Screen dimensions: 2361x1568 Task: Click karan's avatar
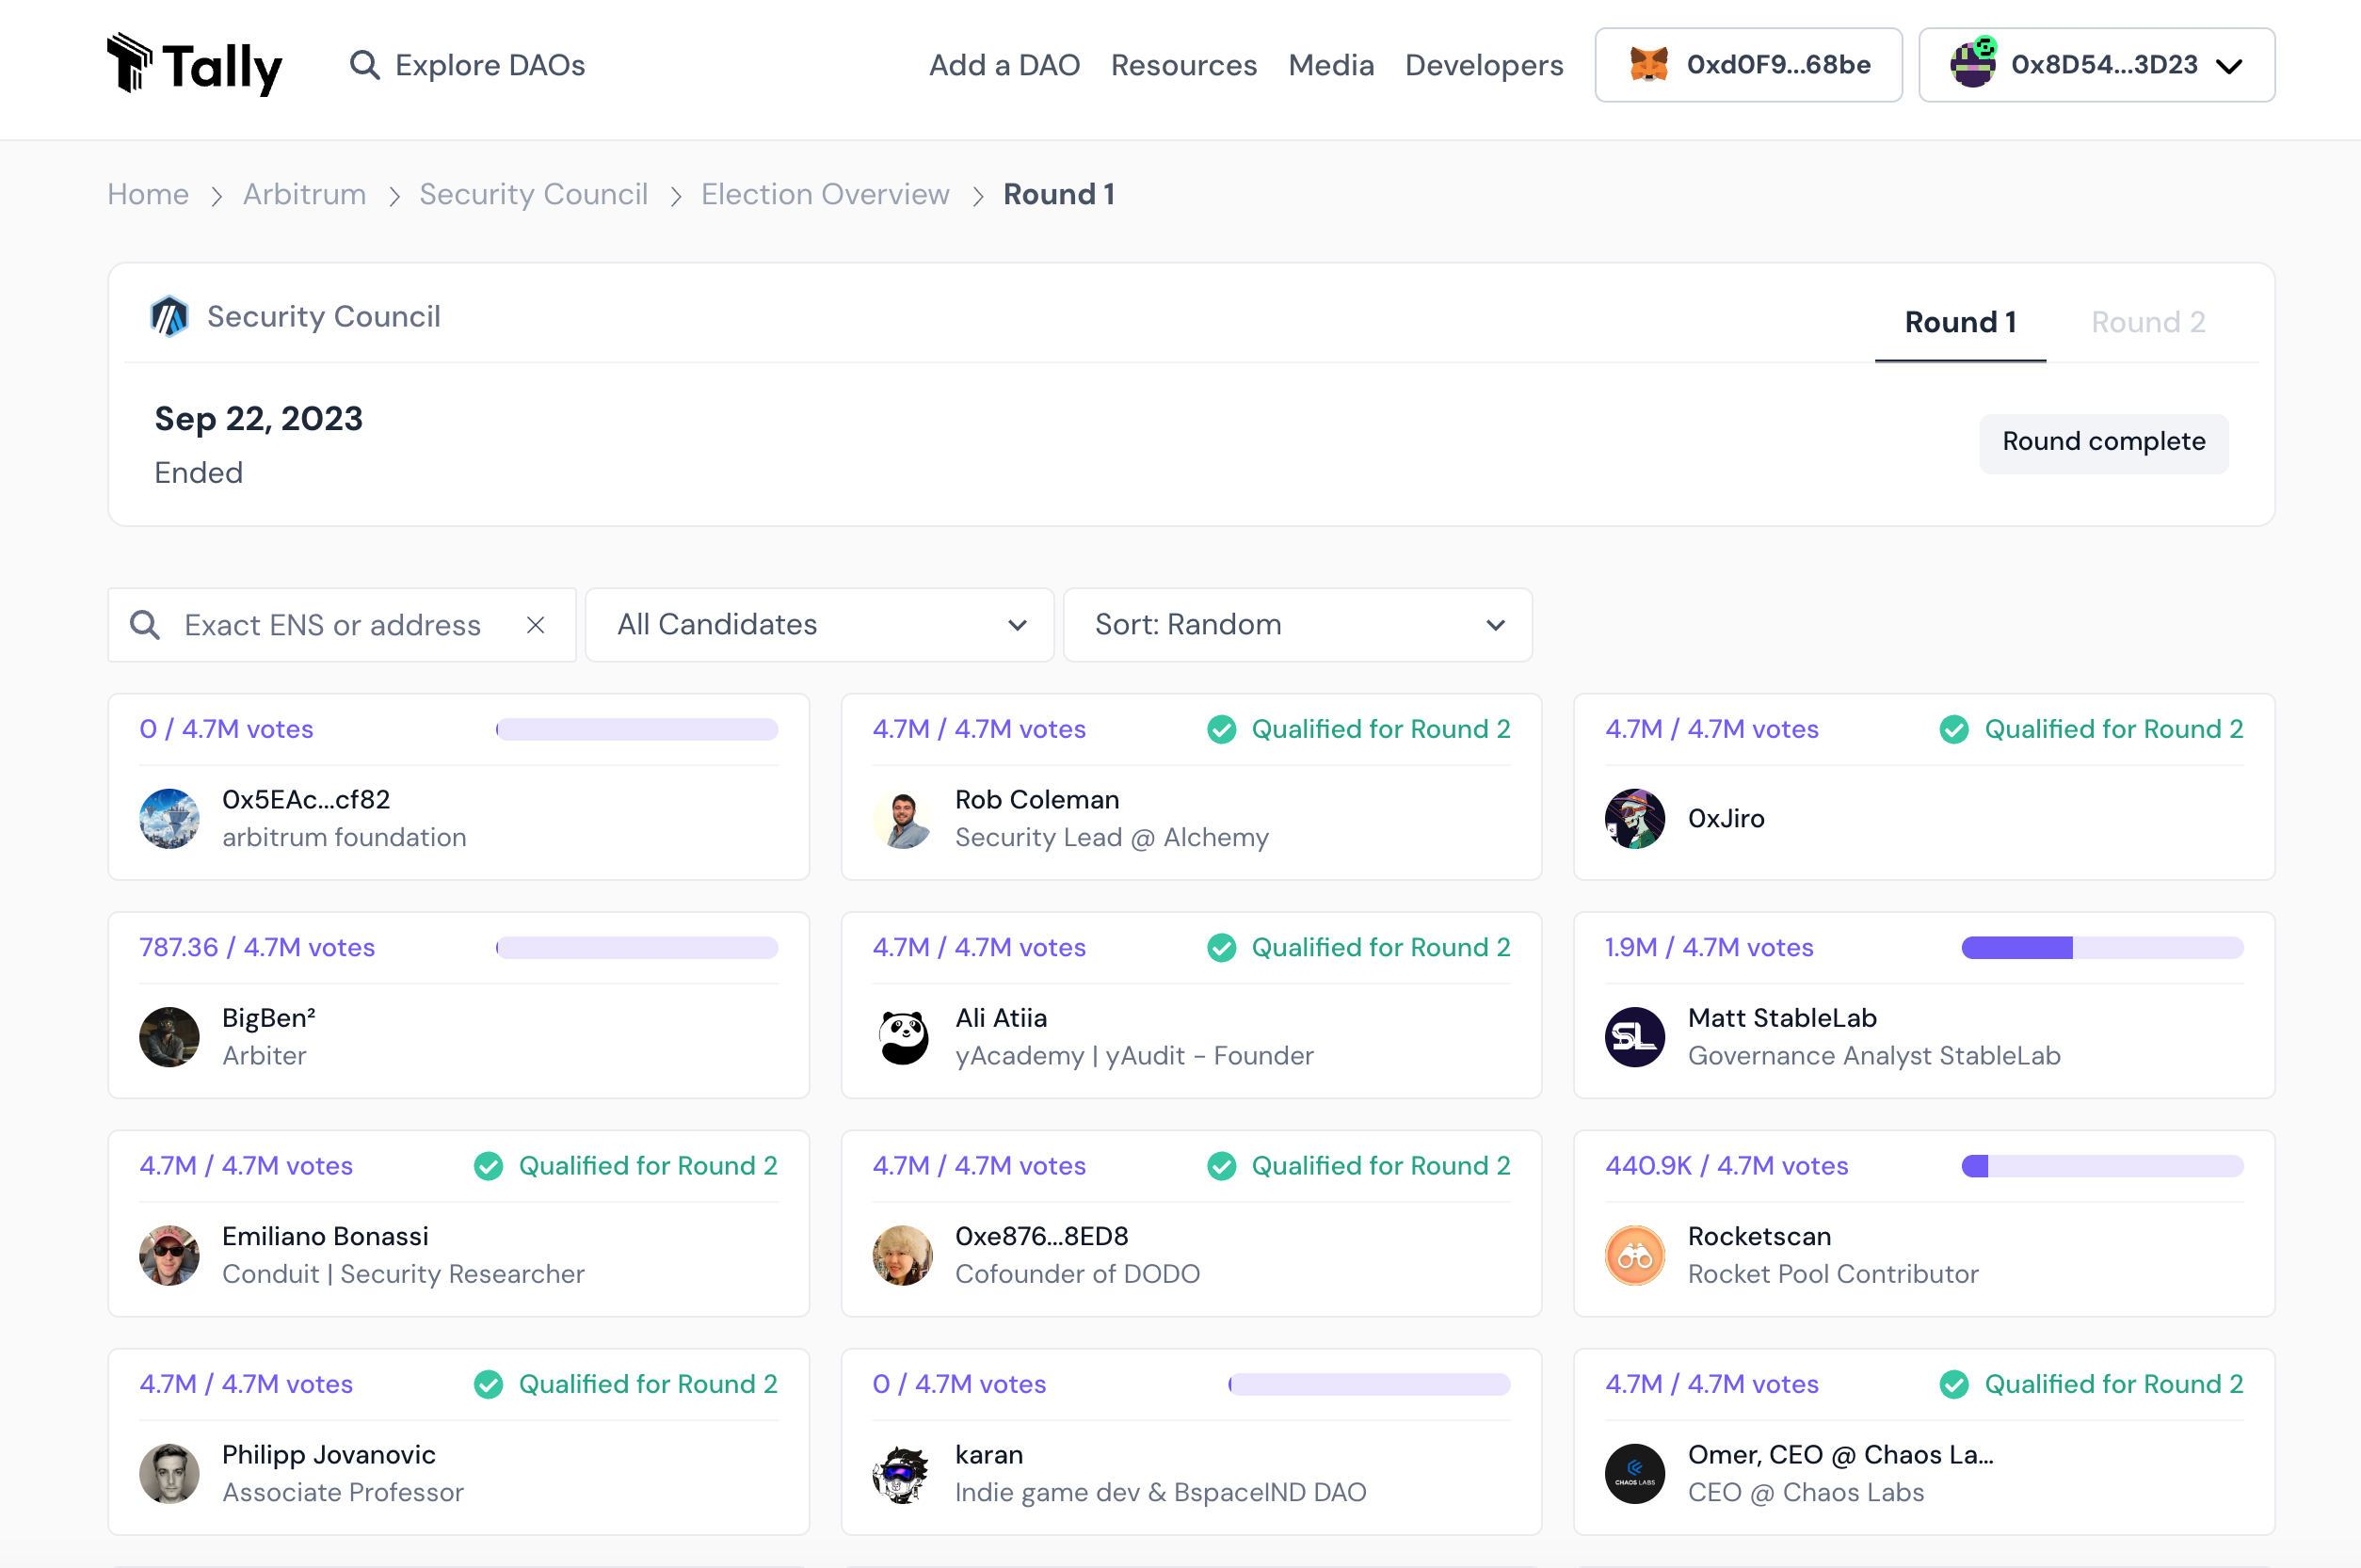click(x=903, y=1473)
